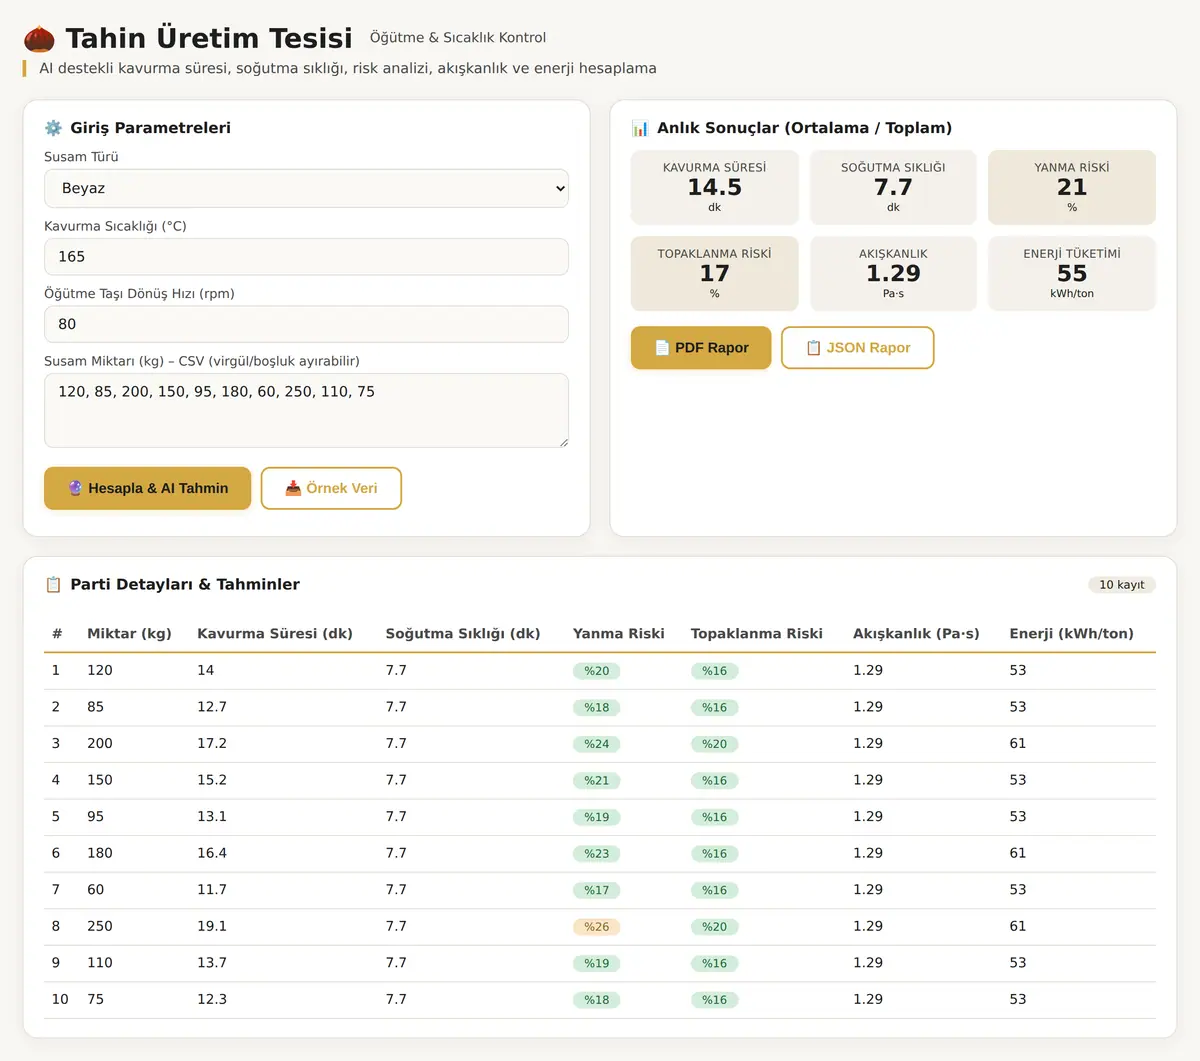Click the Akışkanlık (Pa·s) column header
This screenshot has height=1061, width=1200.
[x=916, y=634]
